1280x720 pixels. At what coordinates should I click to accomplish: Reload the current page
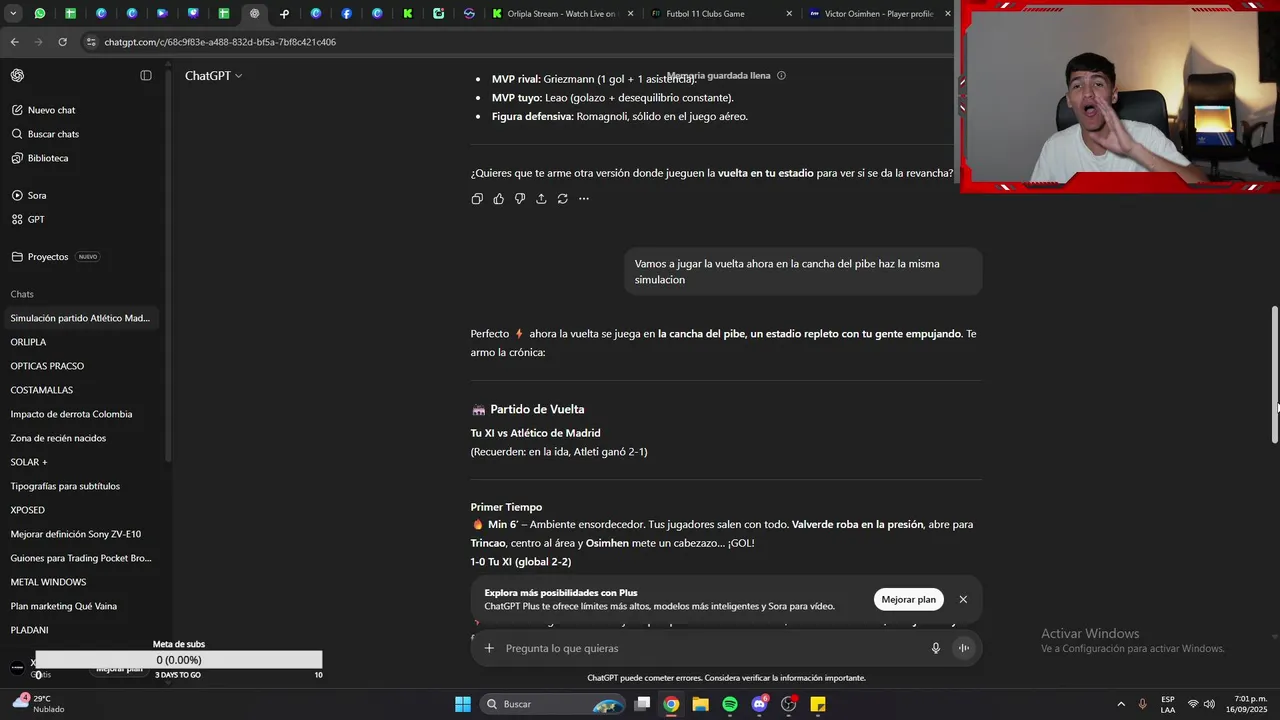pyautogui.click(x=62, y=42)
